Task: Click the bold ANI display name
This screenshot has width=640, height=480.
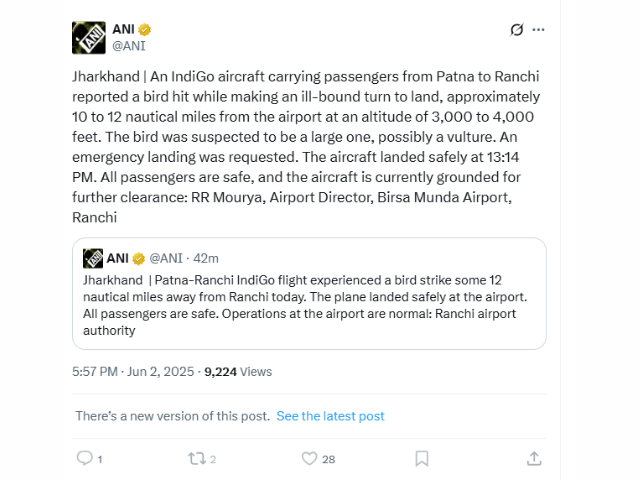Action: (123, 29)
